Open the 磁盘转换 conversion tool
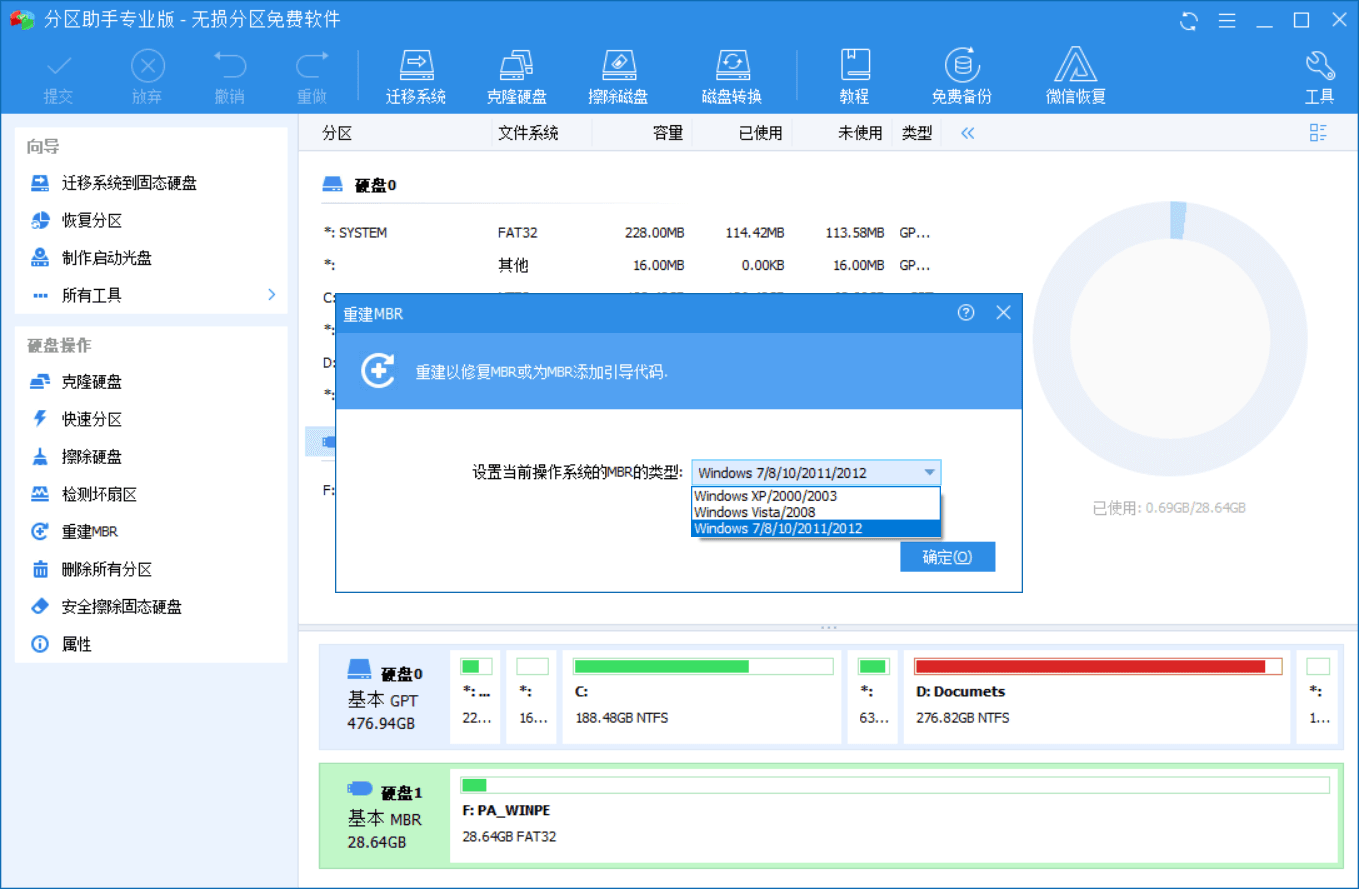The height and width of the screenshot is (889, 1359). click(731, 75)
